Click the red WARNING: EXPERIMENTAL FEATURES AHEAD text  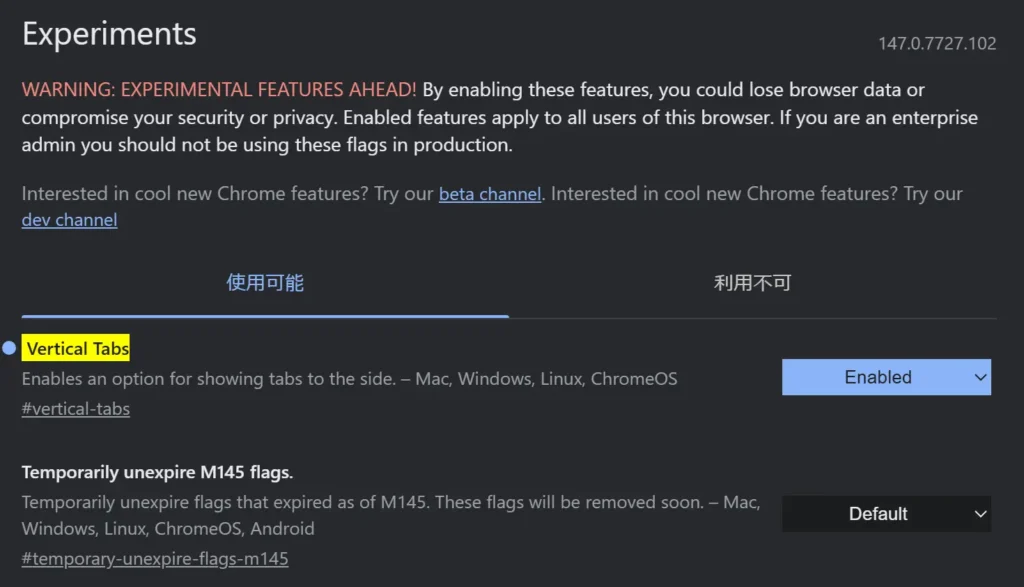[x=219, y=90]
